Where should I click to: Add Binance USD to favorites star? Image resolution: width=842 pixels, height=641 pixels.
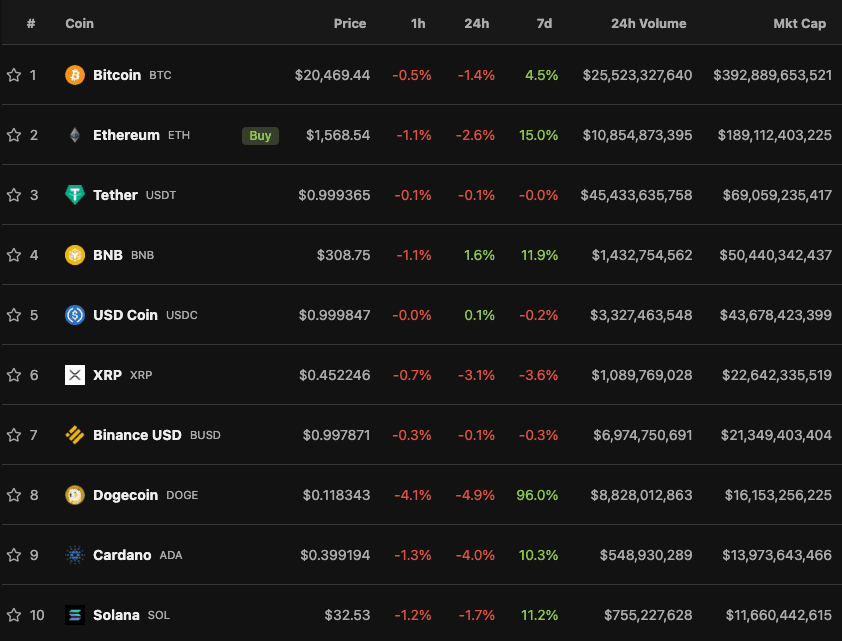click(14, 435)
